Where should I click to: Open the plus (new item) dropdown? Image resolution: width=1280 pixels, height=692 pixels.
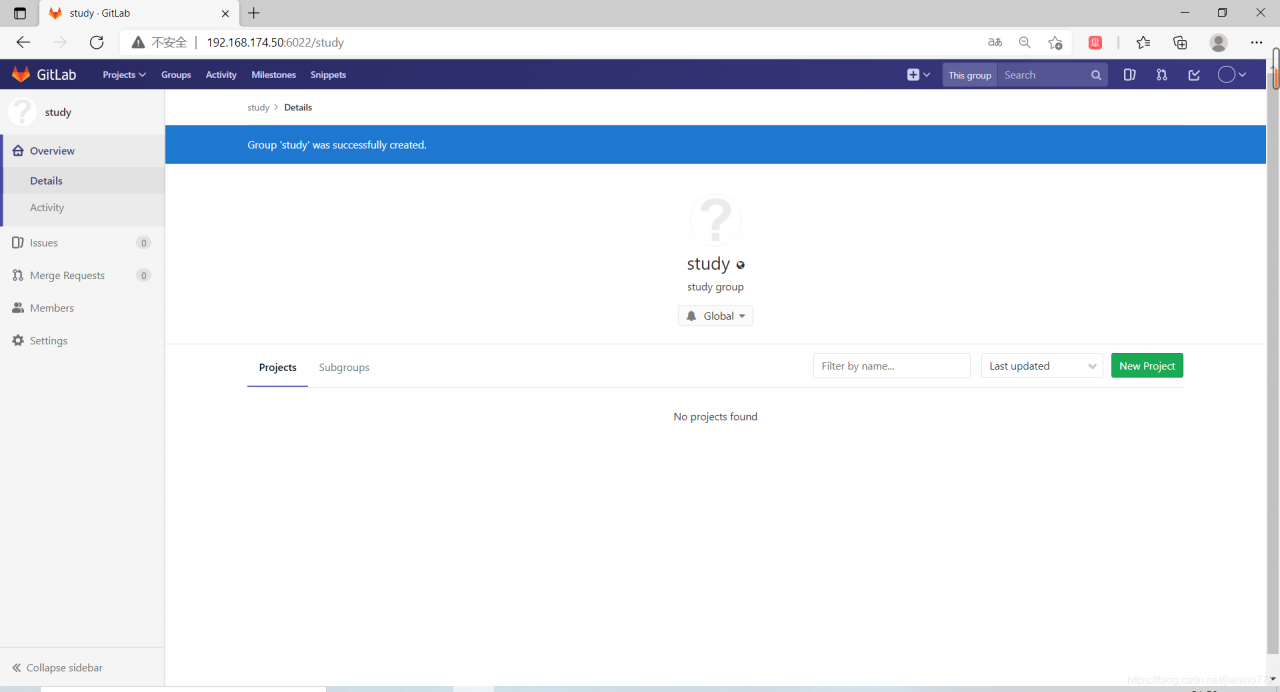pyautogui.click(x=918, y=75)
